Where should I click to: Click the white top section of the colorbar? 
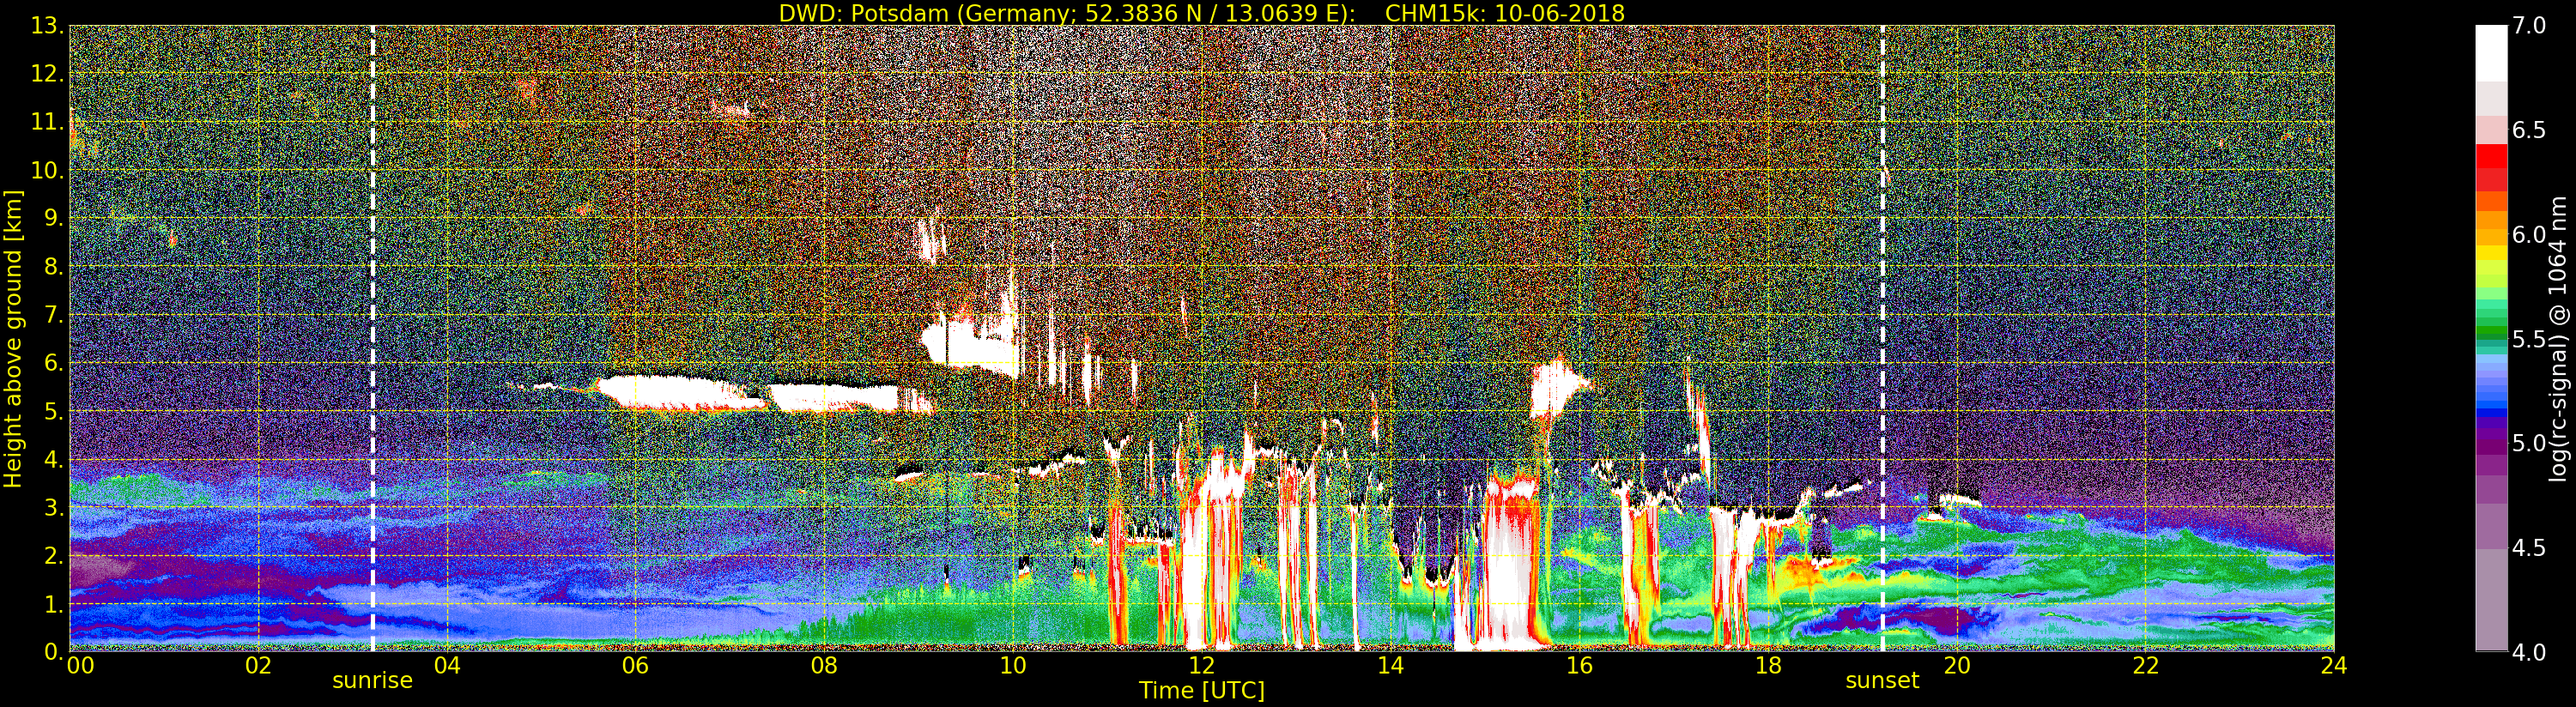(x=2491, y=53)
